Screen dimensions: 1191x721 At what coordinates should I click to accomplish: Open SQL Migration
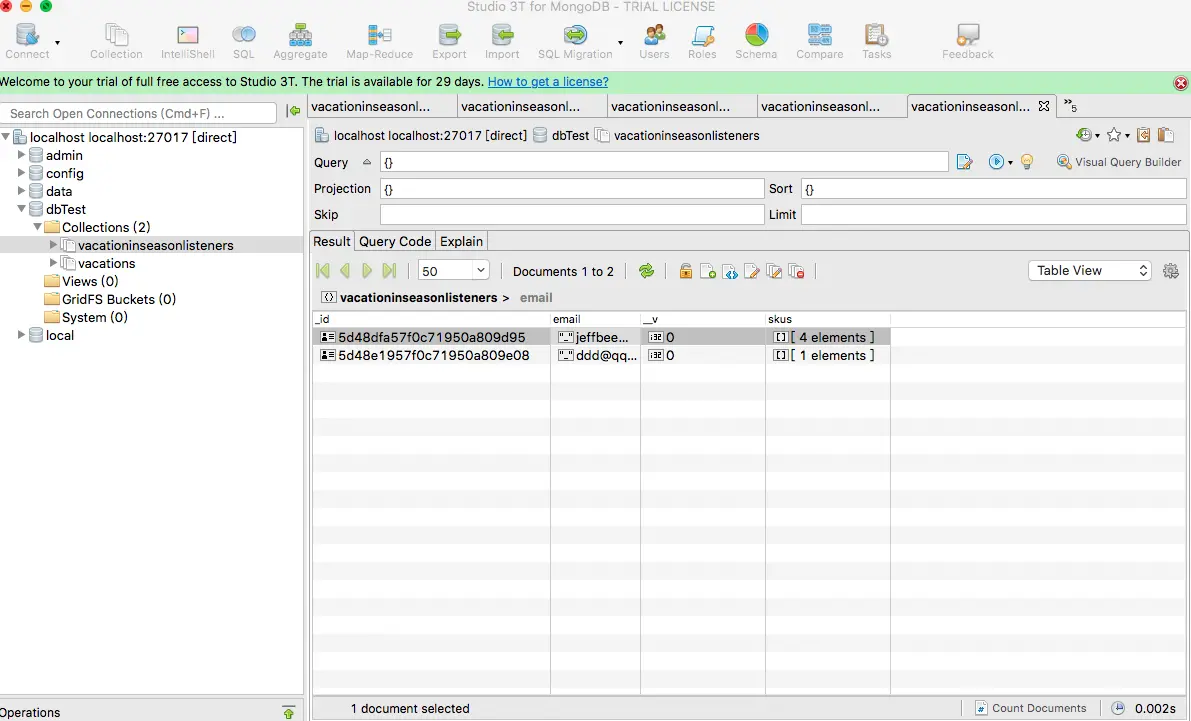click(x=575, y=41)
